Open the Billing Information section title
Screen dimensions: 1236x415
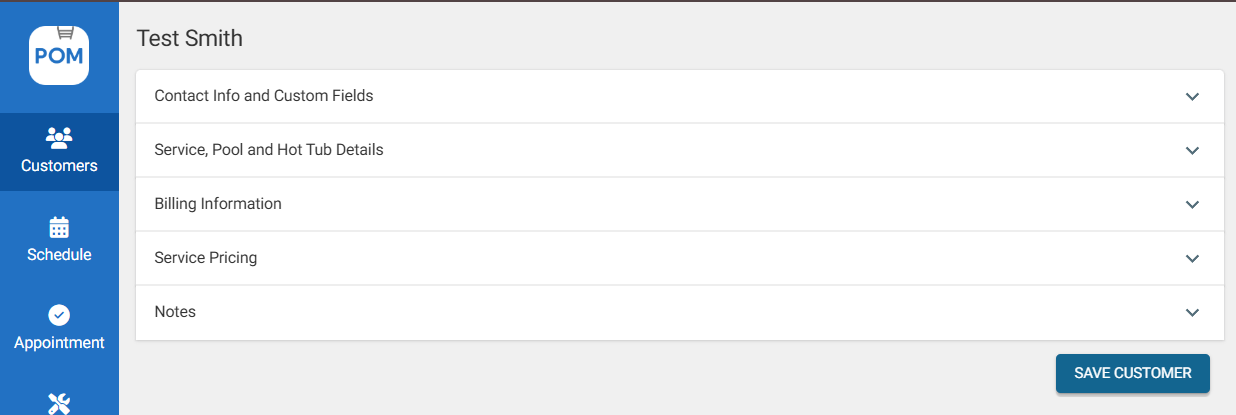[x=217, y=204]
